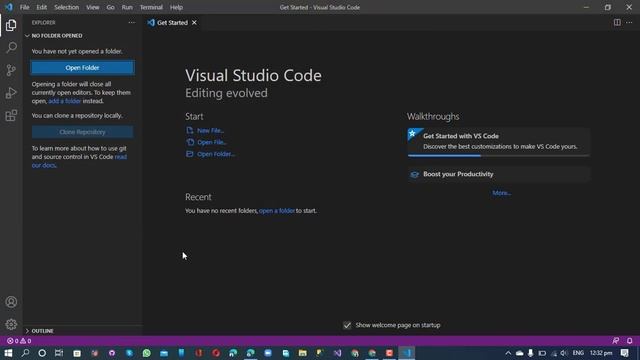Viewport: 640px width, 360px height.
Task: Open the Run menu
Action: (x=127, y=7)
